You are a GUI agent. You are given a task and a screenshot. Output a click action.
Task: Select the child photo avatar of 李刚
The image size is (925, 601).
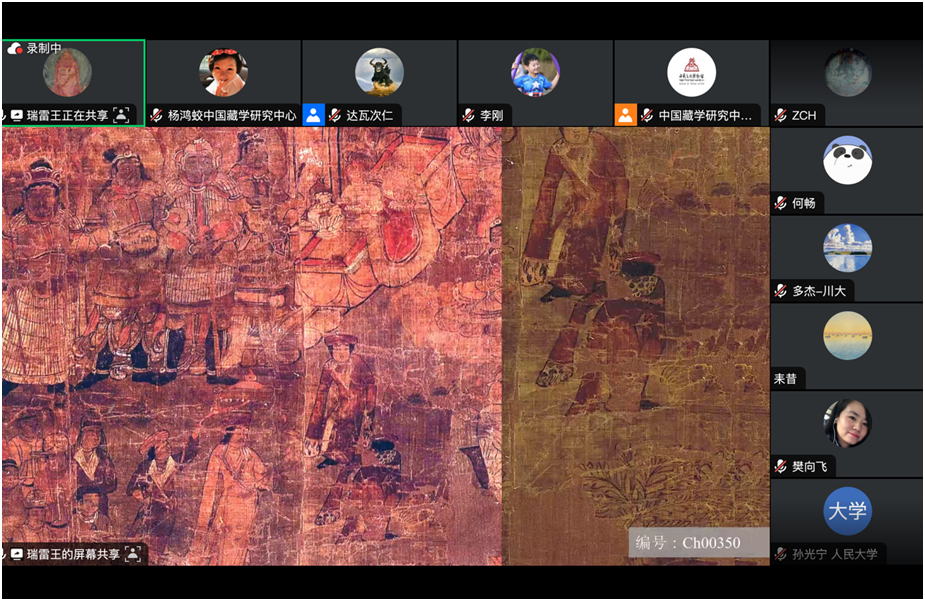coord(535,73)
